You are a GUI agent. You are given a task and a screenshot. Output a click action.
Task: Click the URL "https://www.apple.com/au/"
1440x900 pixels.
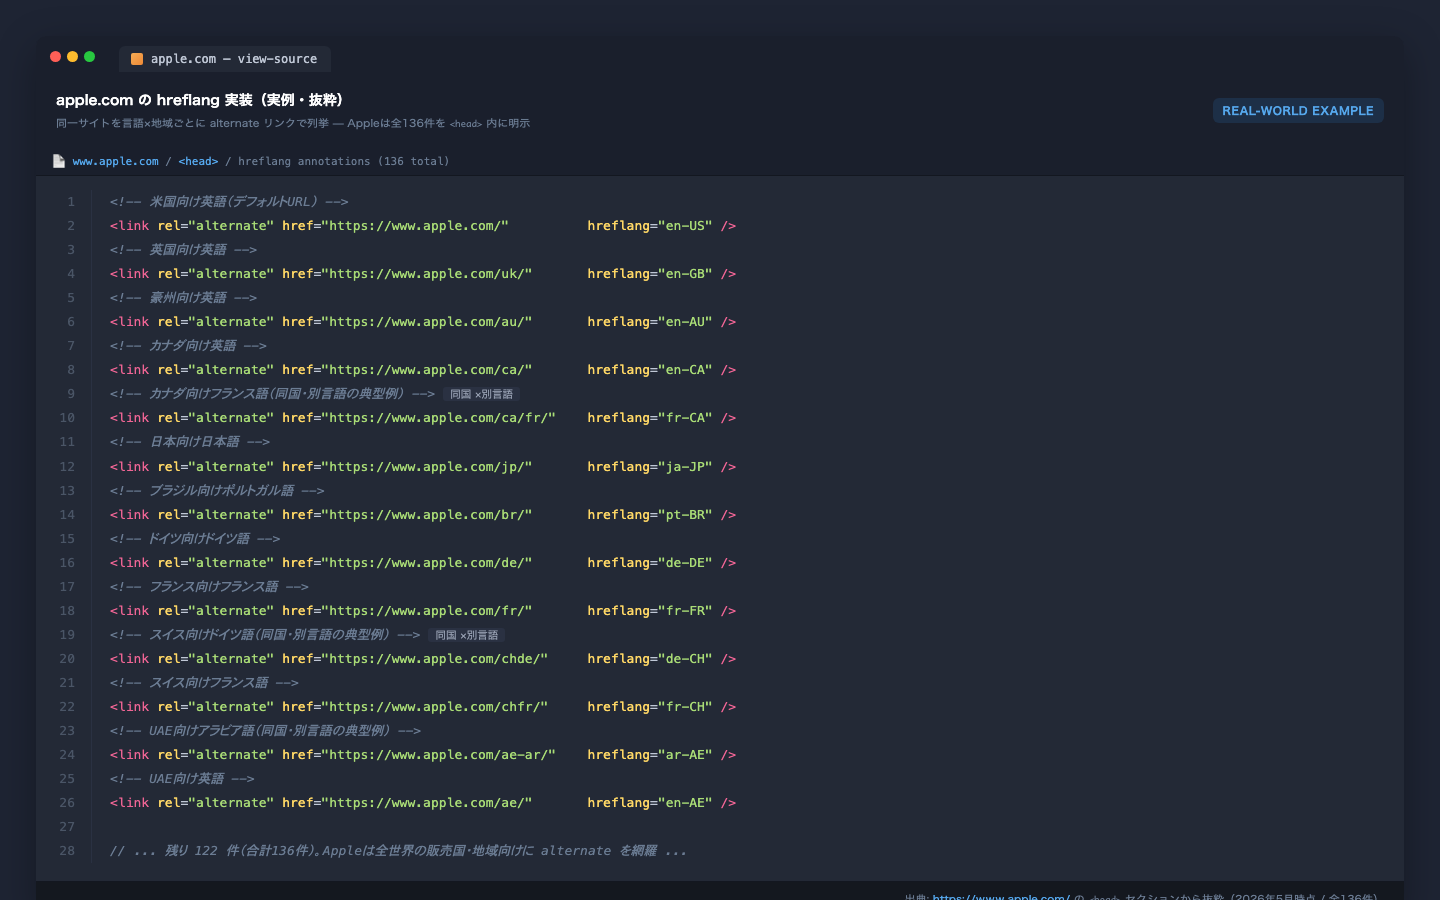pyautogui.click(x=427, y=322)
